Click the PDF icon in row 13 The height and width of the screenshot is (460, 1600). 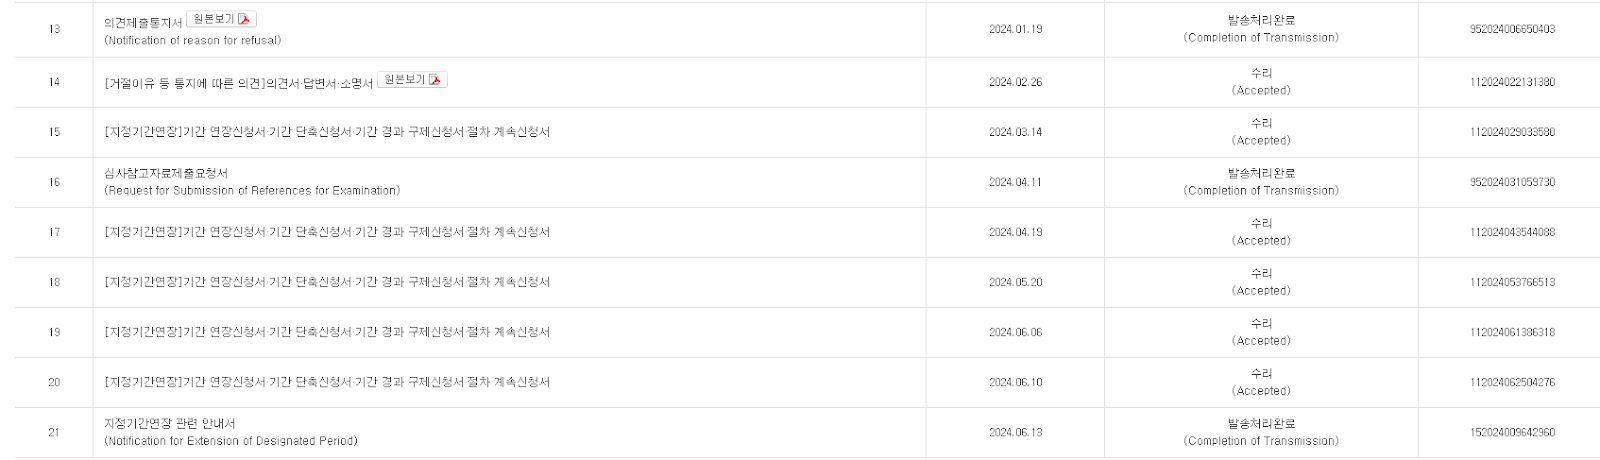(x=245, y=19)
